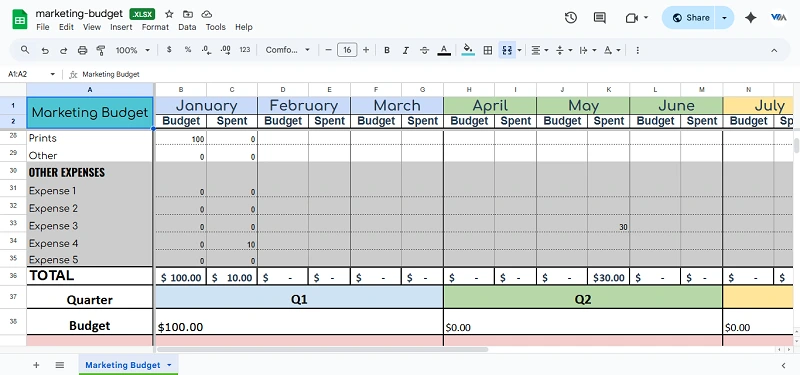This screenshot has width=800, height=375.
Task: Collapse the menus with chevron arrow
Action: (x=774, y=50)
